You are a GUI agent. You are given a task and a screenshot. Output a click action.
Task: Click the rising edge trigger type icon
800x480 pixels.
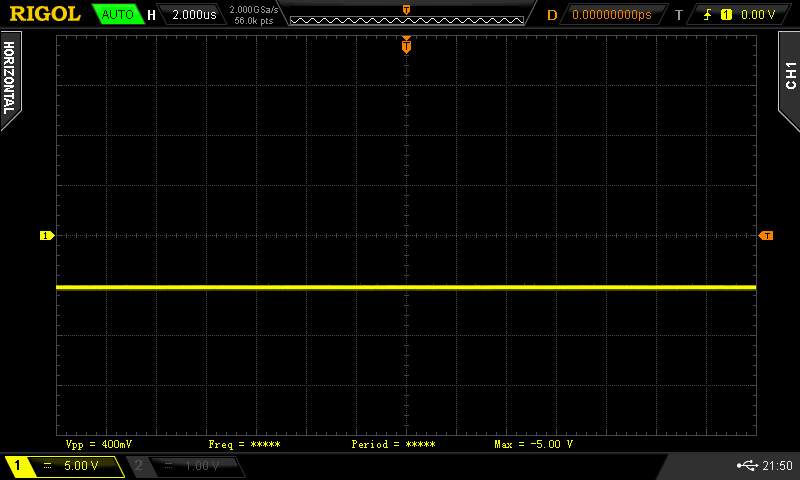(708, 15)
